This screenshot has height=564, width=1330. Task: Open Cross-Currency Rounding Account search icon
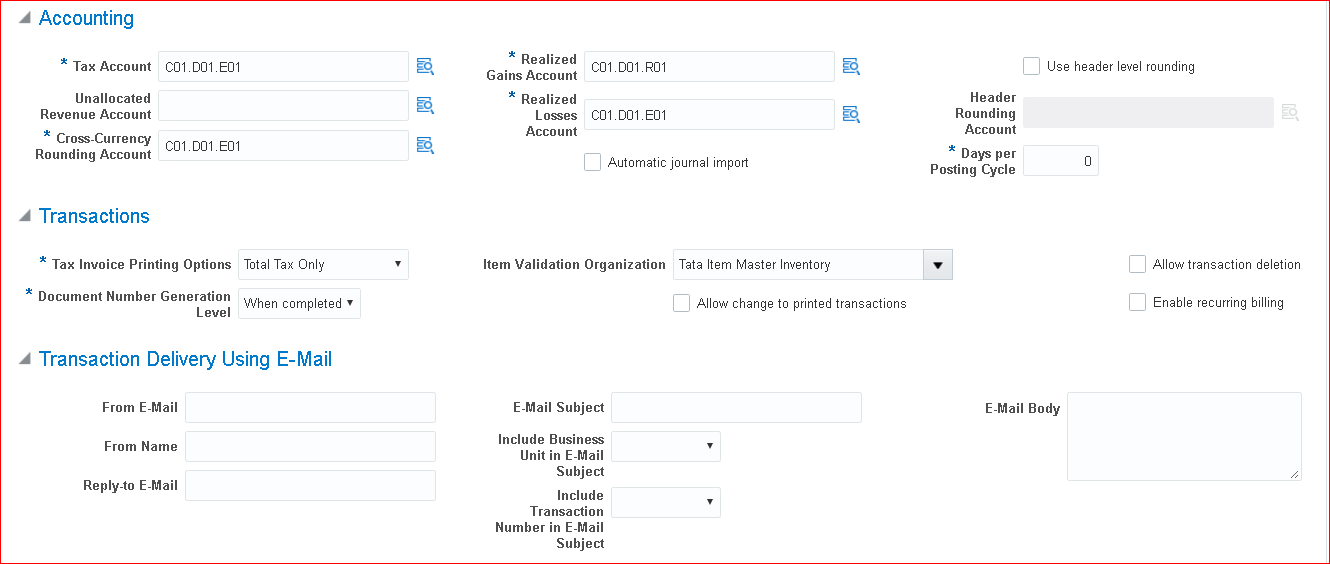[x=425, y=146]
